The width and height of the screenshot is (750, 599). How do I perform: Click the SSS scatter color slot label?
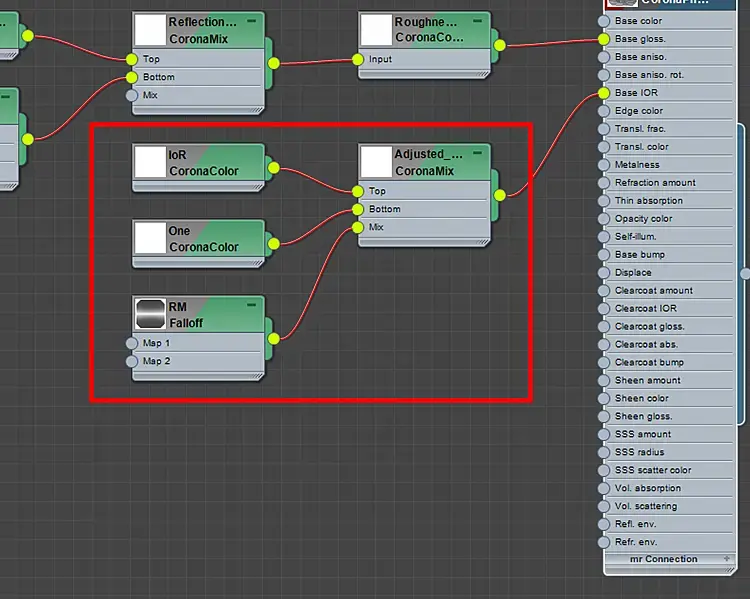coord(653,470)
